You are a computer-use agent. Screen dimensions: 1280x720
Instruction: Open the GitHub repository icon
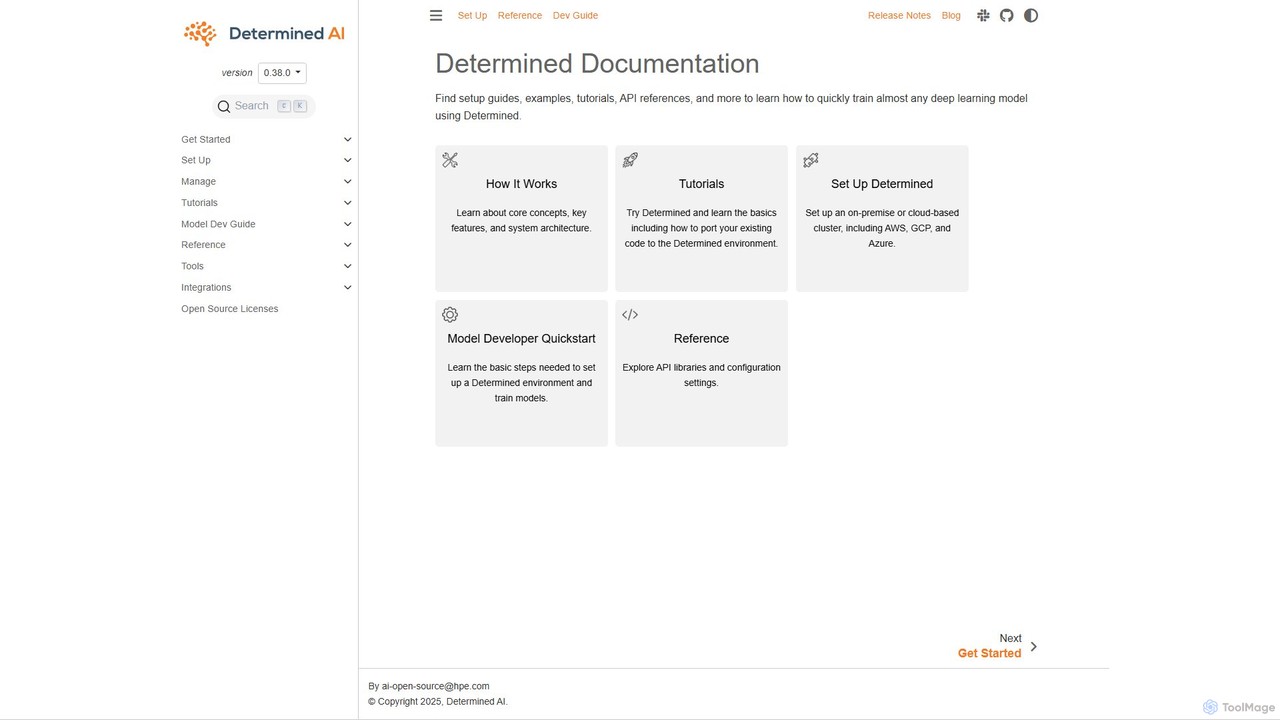click(1007, 15)
